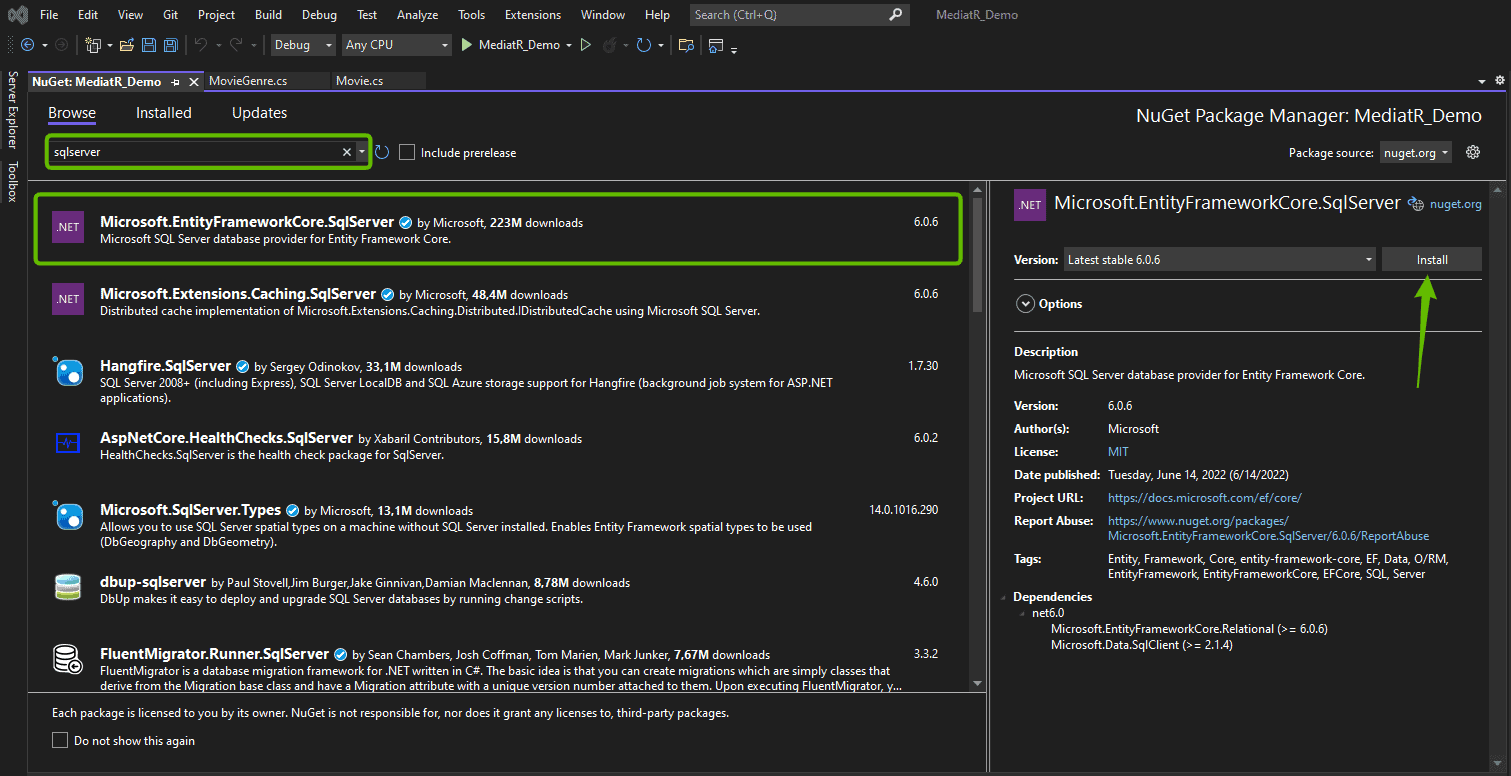Click the Undo toolbar icon

pyautogui.click(x=201, y=45)
